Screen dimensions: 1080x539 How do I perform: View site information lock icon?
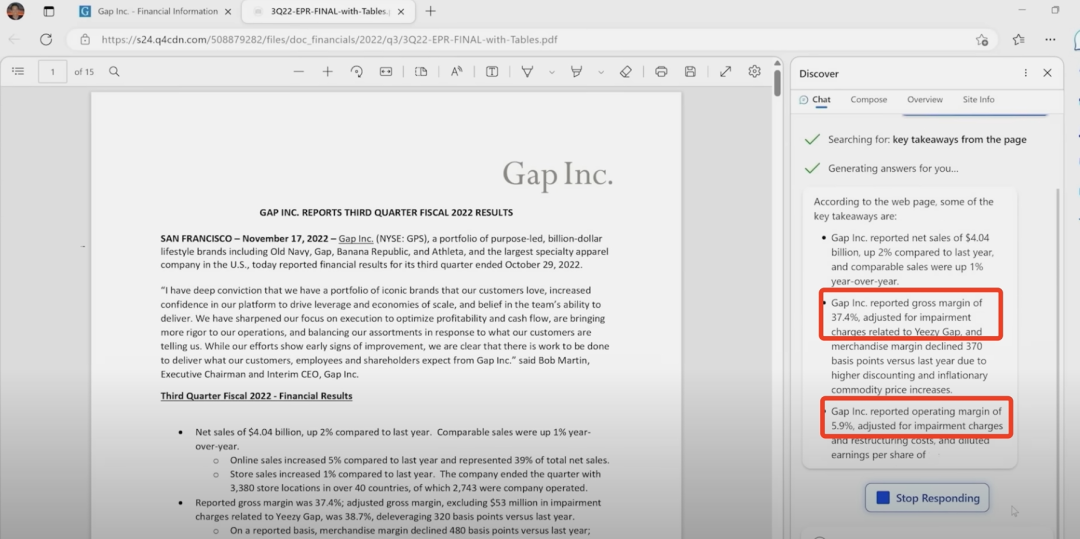click(85, 39)
